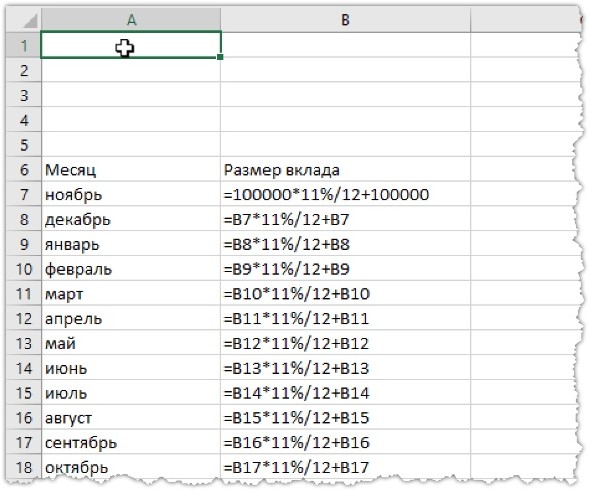Select row 12 header
590x491 pixels.
tap(24, 318)
